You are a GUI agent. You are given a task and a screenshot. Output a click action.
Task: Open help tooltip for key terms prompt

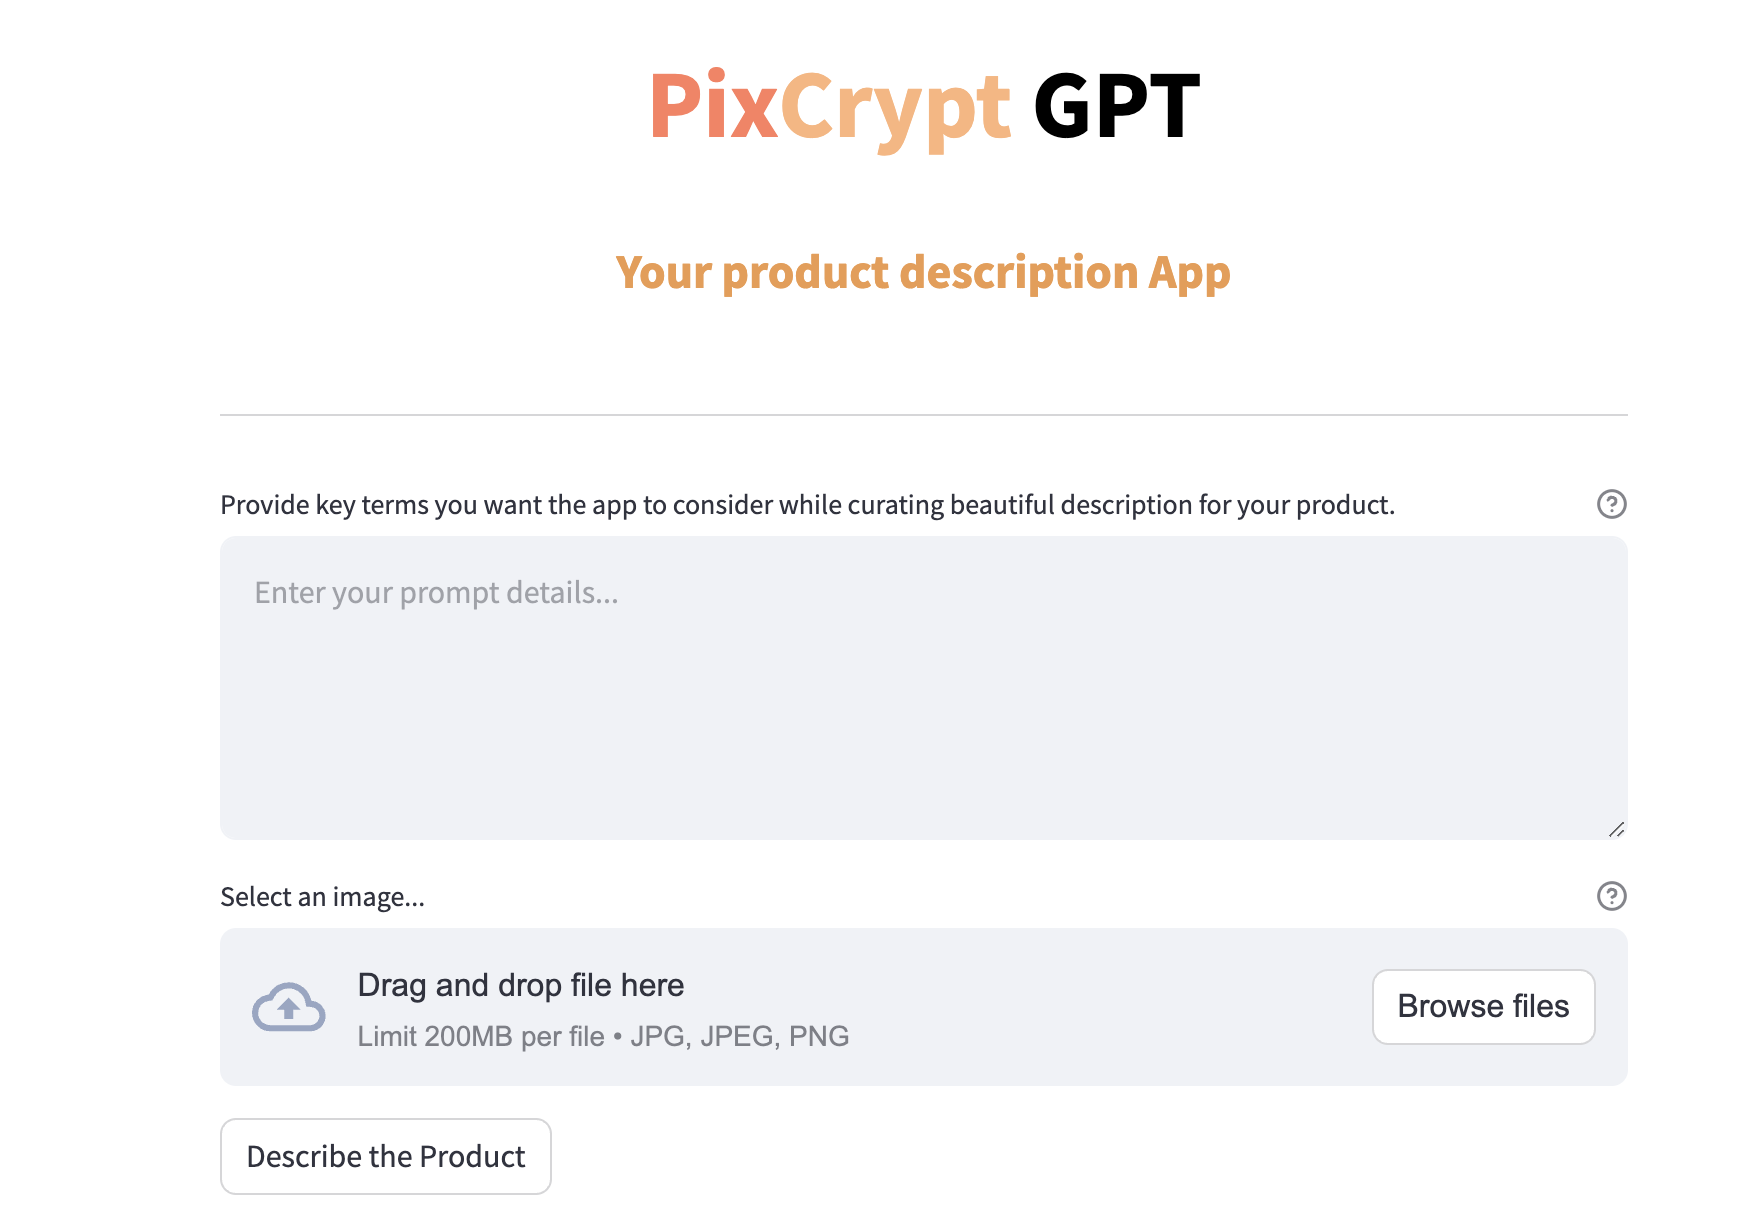(1611, 504)
